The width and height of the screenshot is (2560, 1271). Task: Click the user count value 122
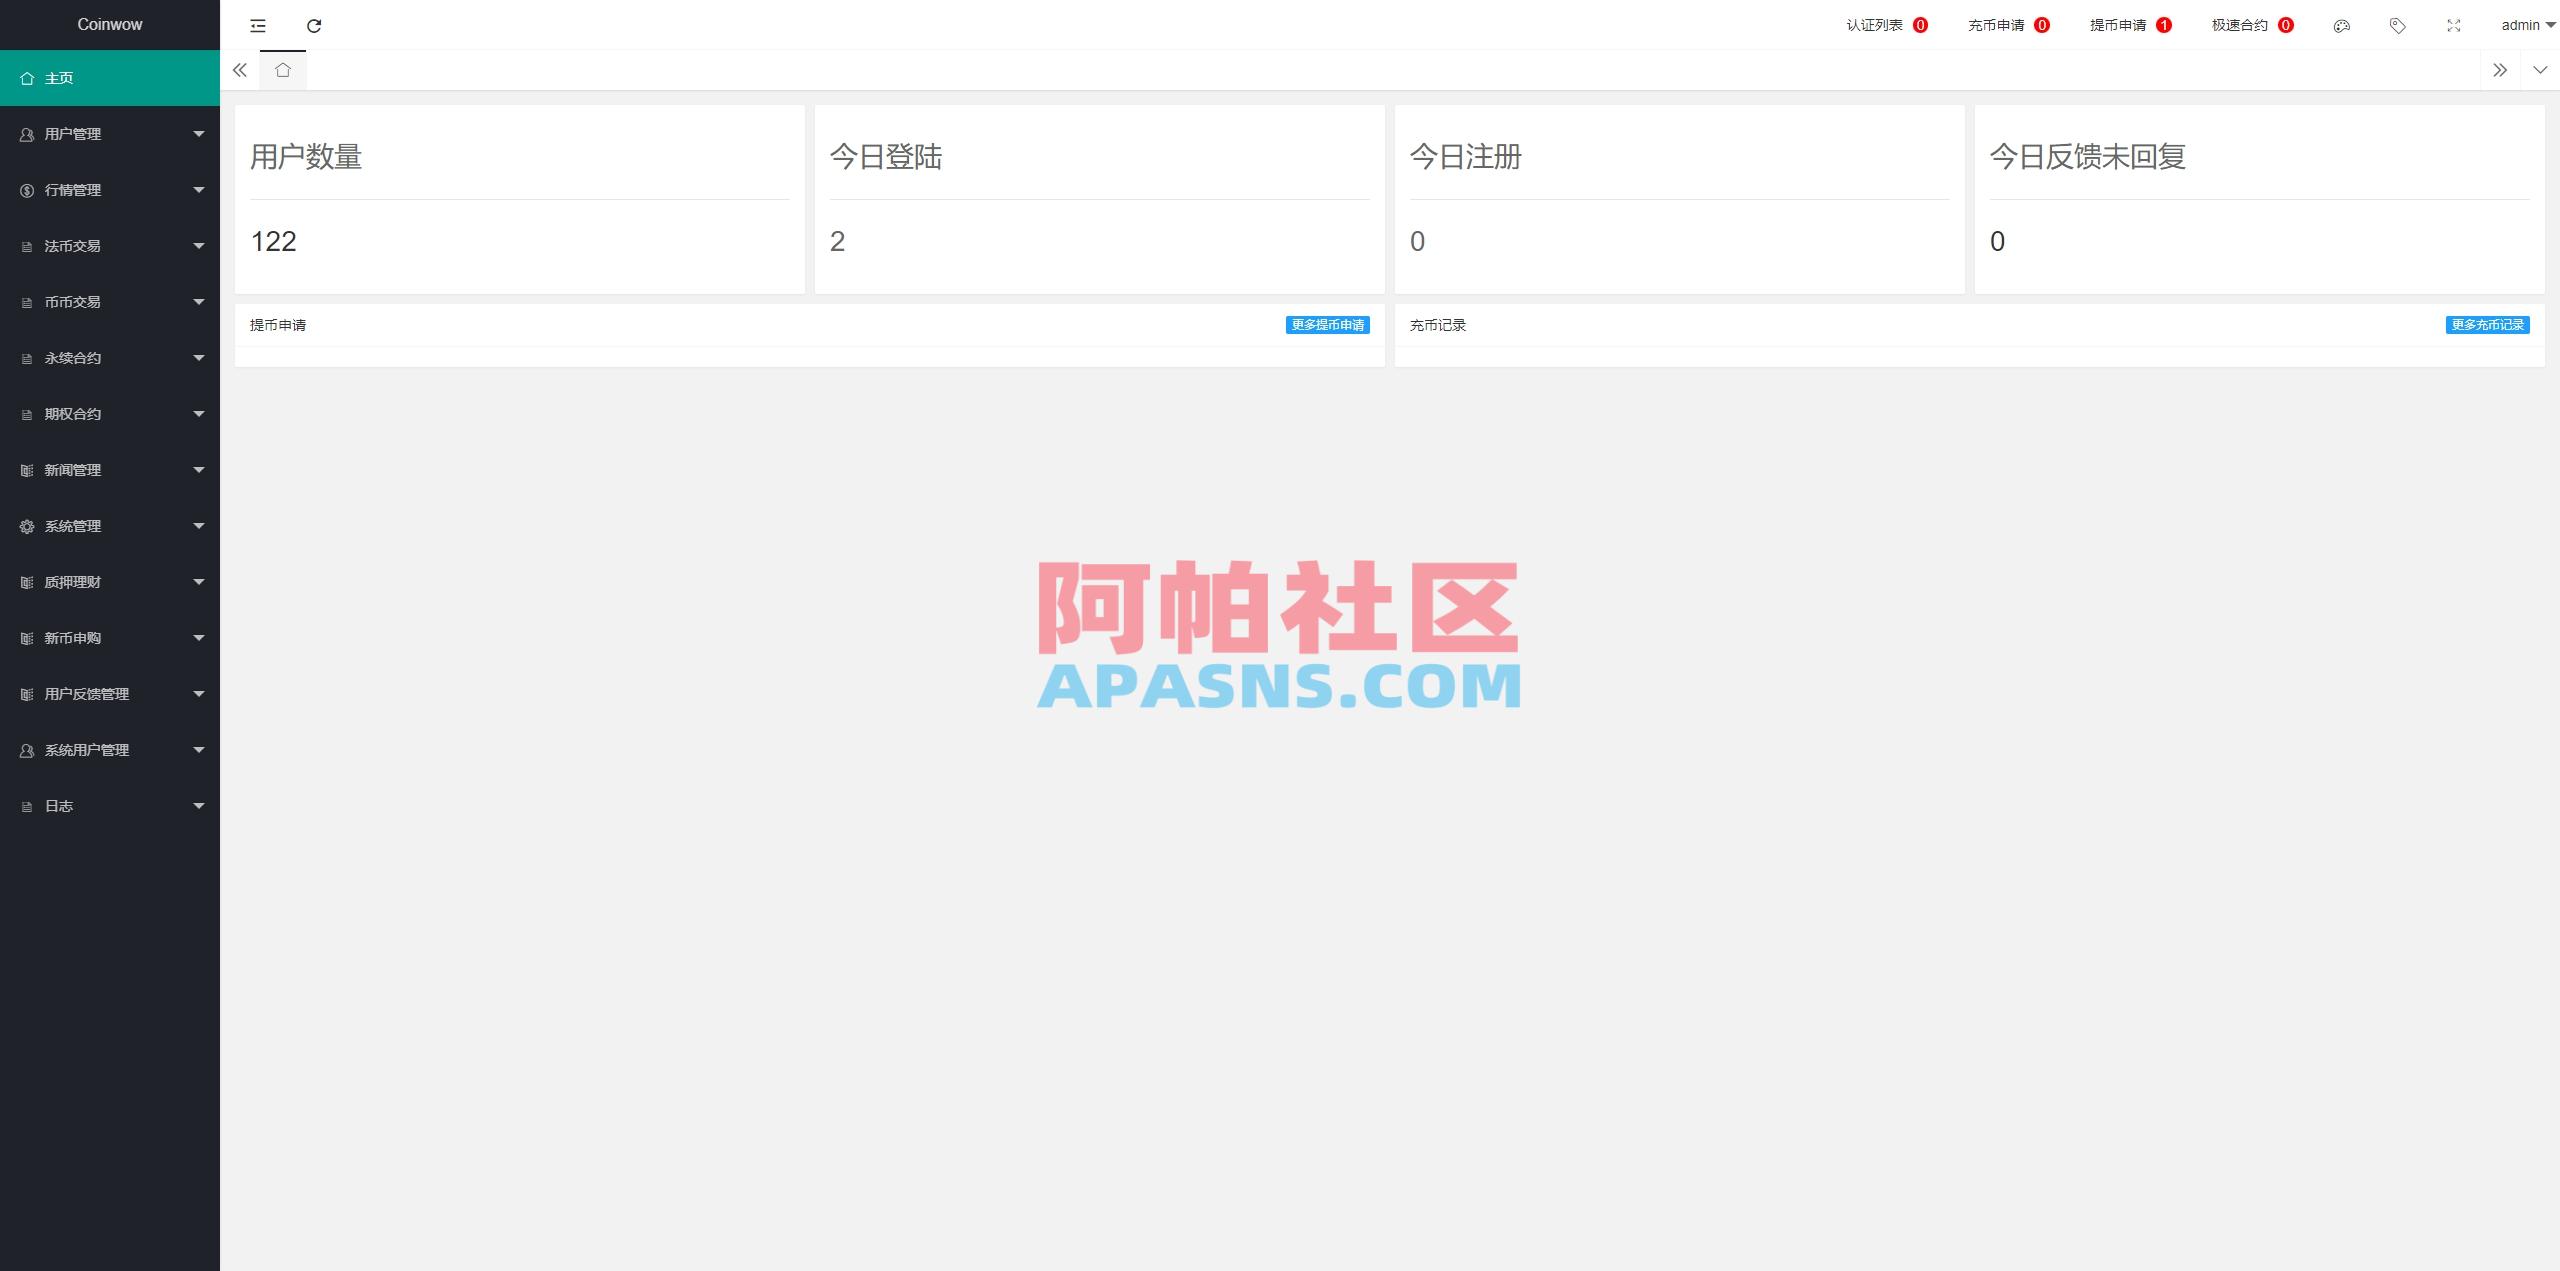pyautogui.click(x=273, y=241)
